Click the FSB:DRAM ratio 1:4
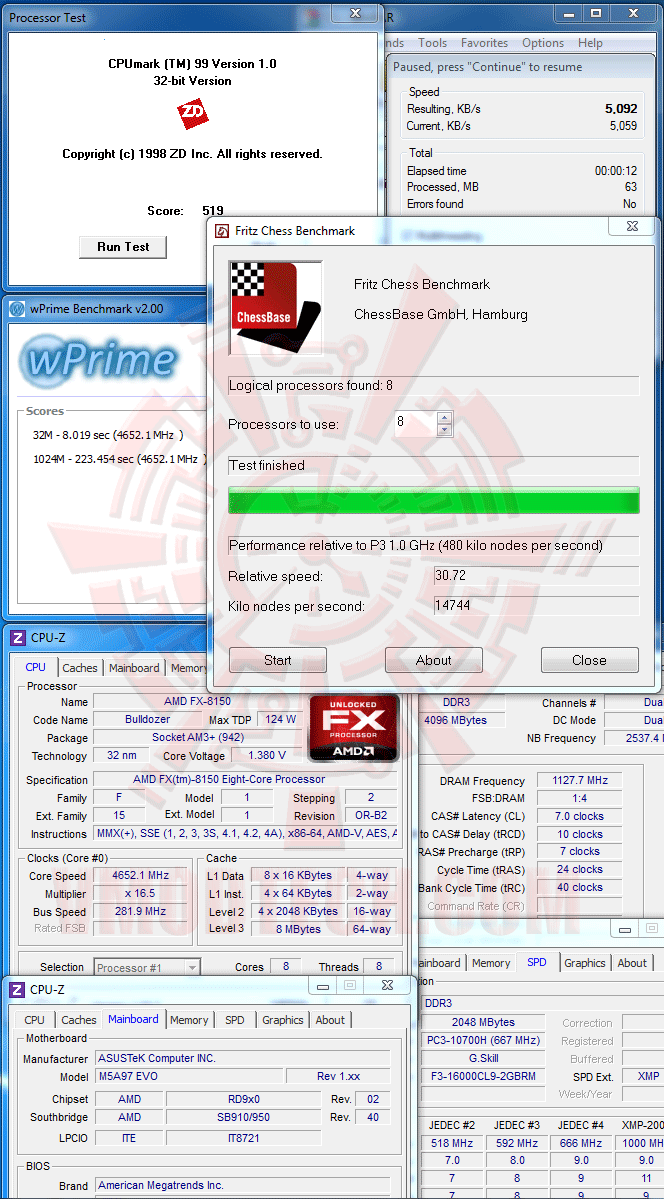The image size is (664, 1199). (x=579, y=798)
